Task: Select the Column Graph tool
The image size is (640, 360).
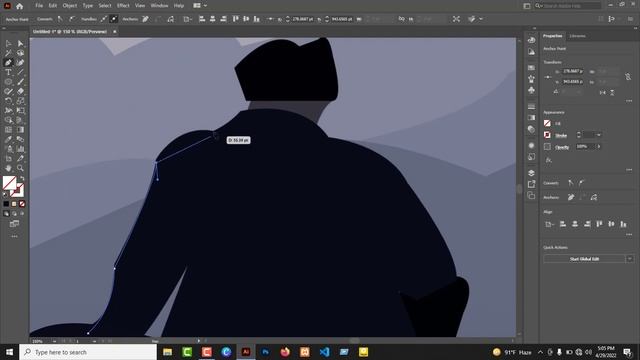Action: [20, 149]
